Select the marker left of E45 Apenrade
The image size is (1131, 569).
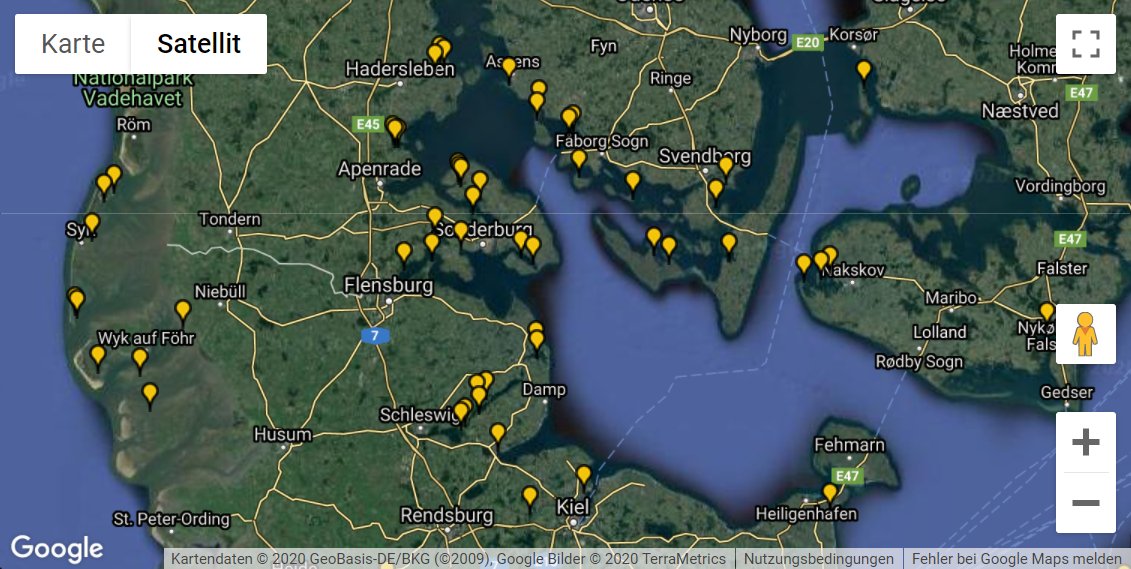(x=395, y=130)
